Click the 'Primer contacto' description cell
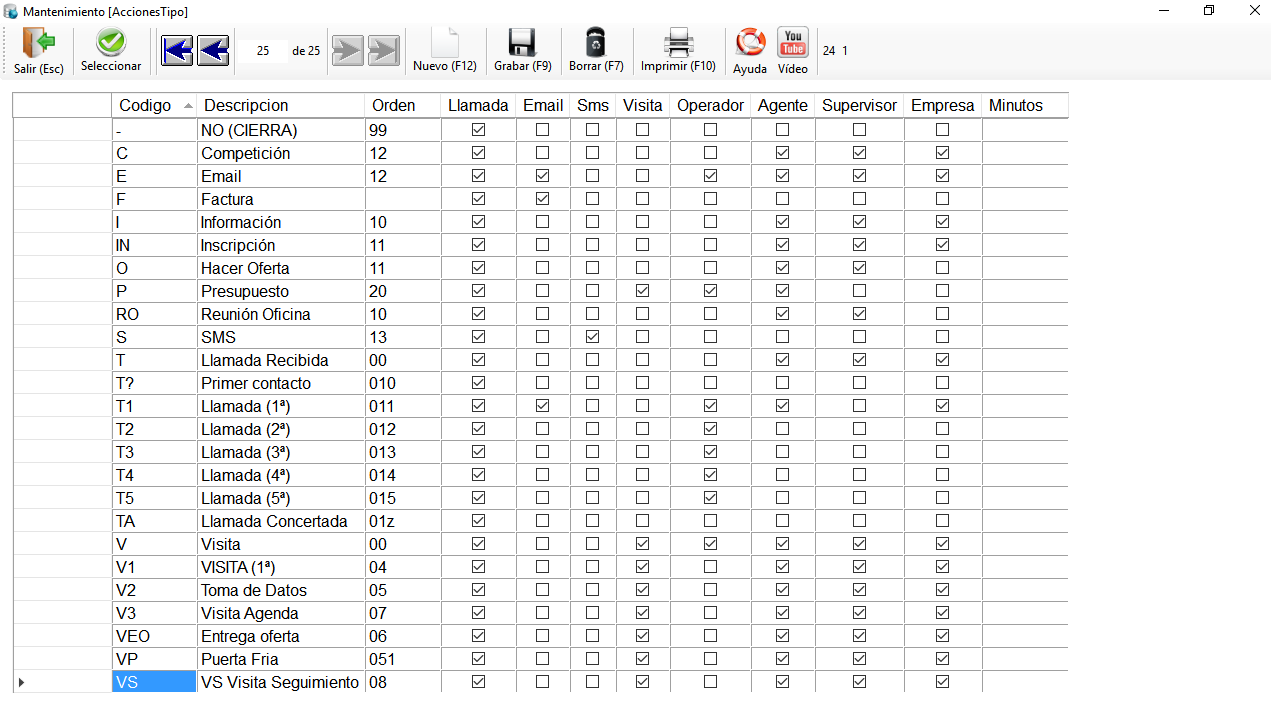 [x=281, y=383]
